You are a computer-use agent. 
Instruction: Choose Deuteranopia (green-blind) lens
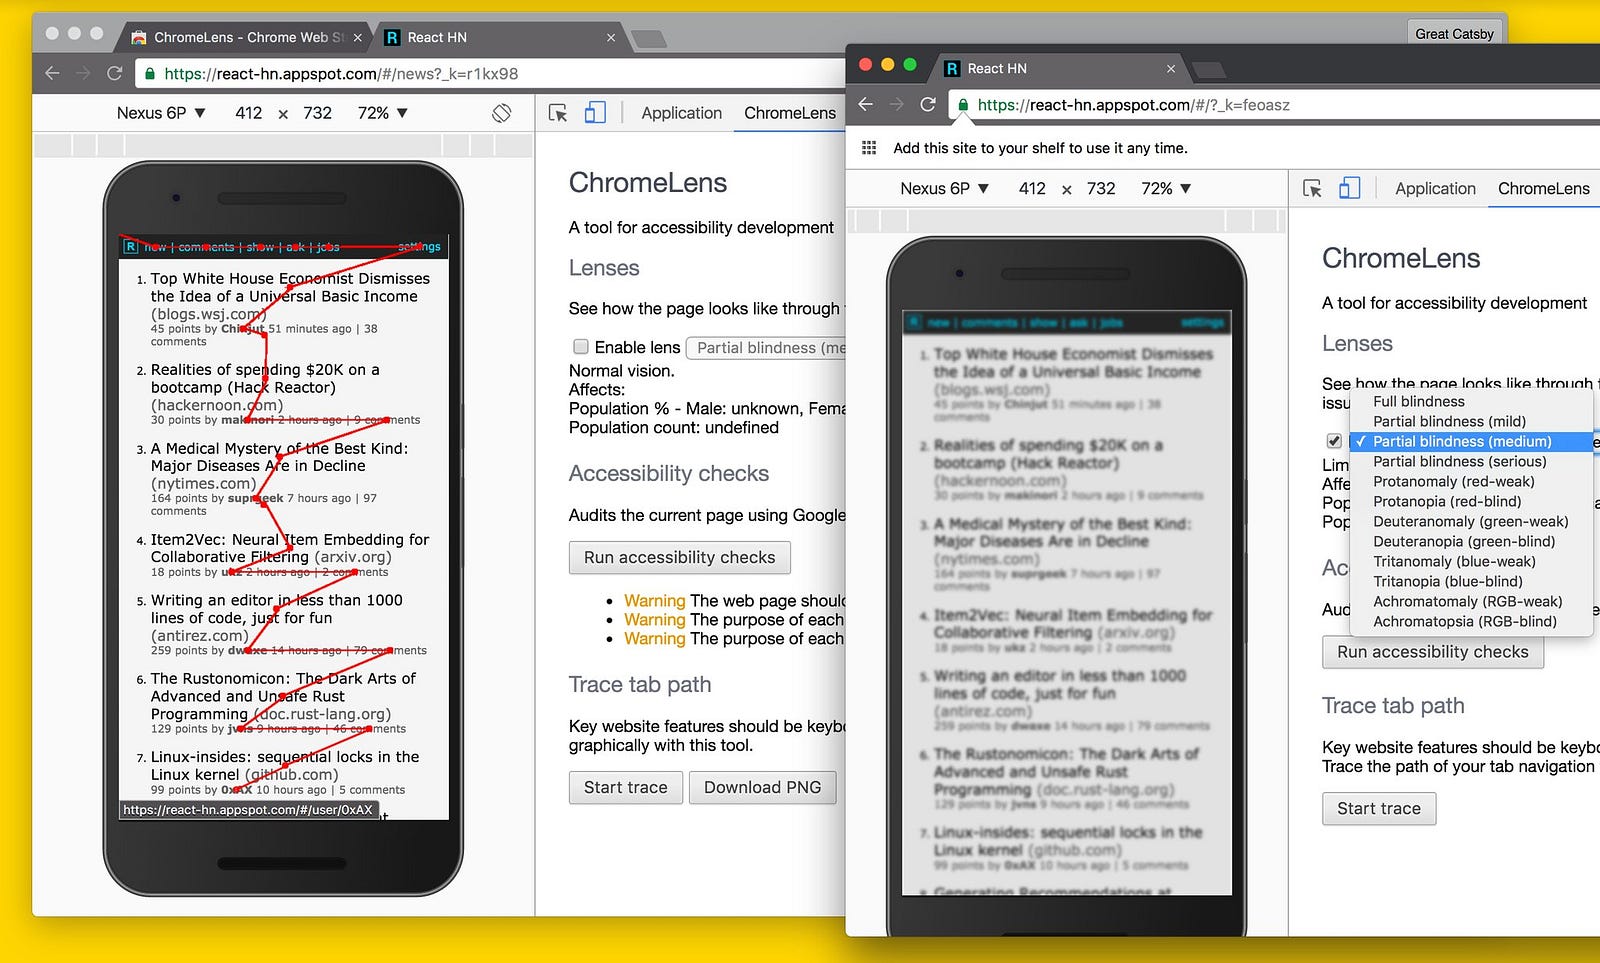[x=1471, y=541]
